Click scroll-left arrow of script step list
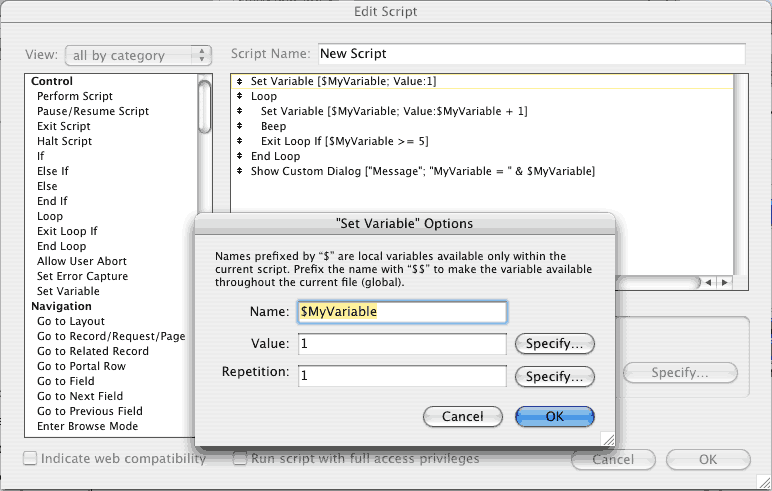Viewport: 772px width, 491px height. point(708,282)
